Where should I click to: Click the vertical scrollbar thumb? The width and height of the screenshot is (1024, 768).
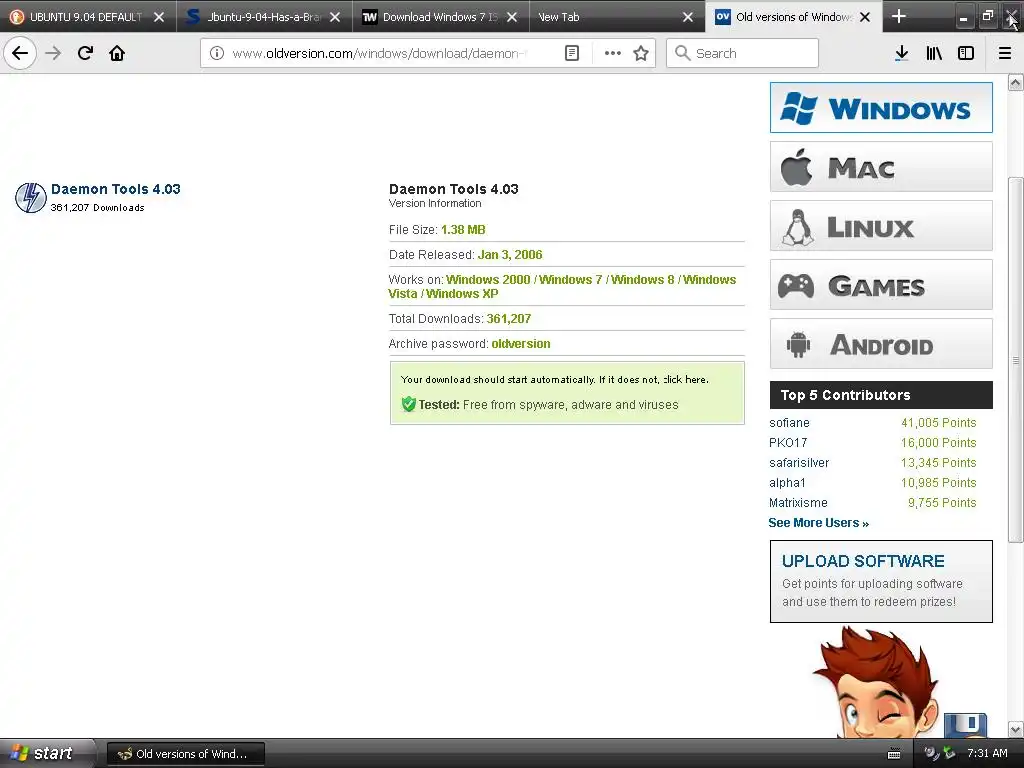pos(1015,359)
